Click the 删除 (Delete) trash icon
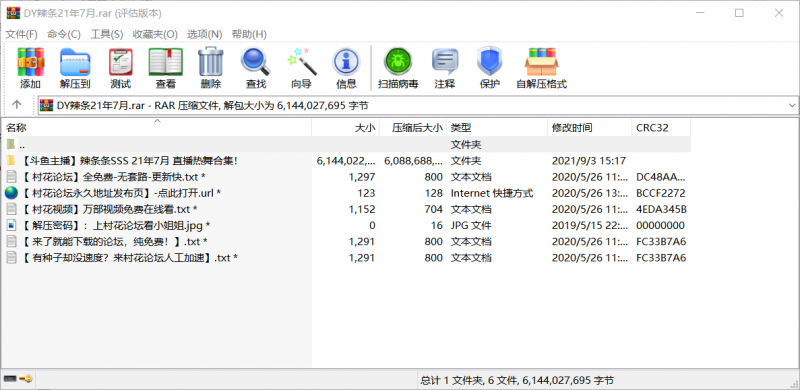Image resolution: width=800 pixels, height=390 pixels. point(210,62)
